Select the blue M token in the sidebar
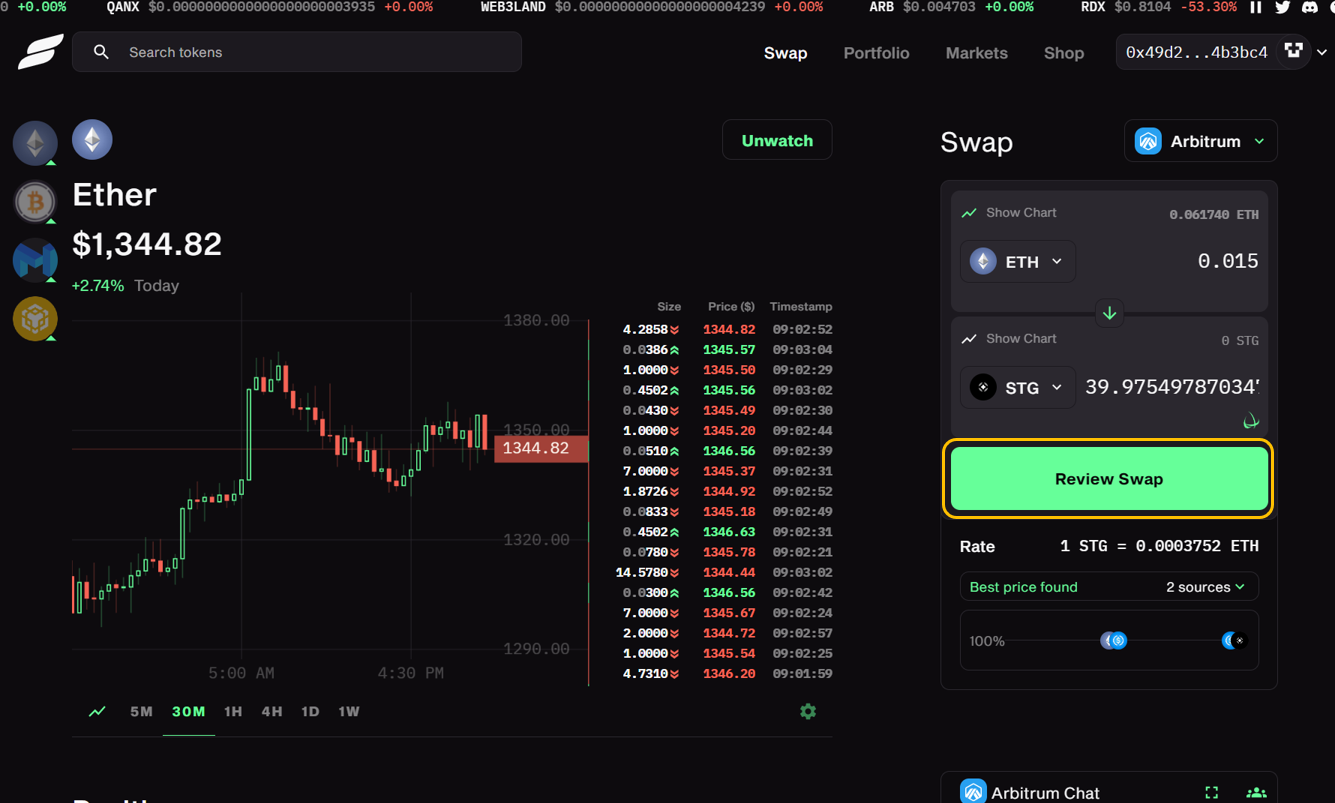The height and width of the screenshot is (803, 1335). point(35,260)
